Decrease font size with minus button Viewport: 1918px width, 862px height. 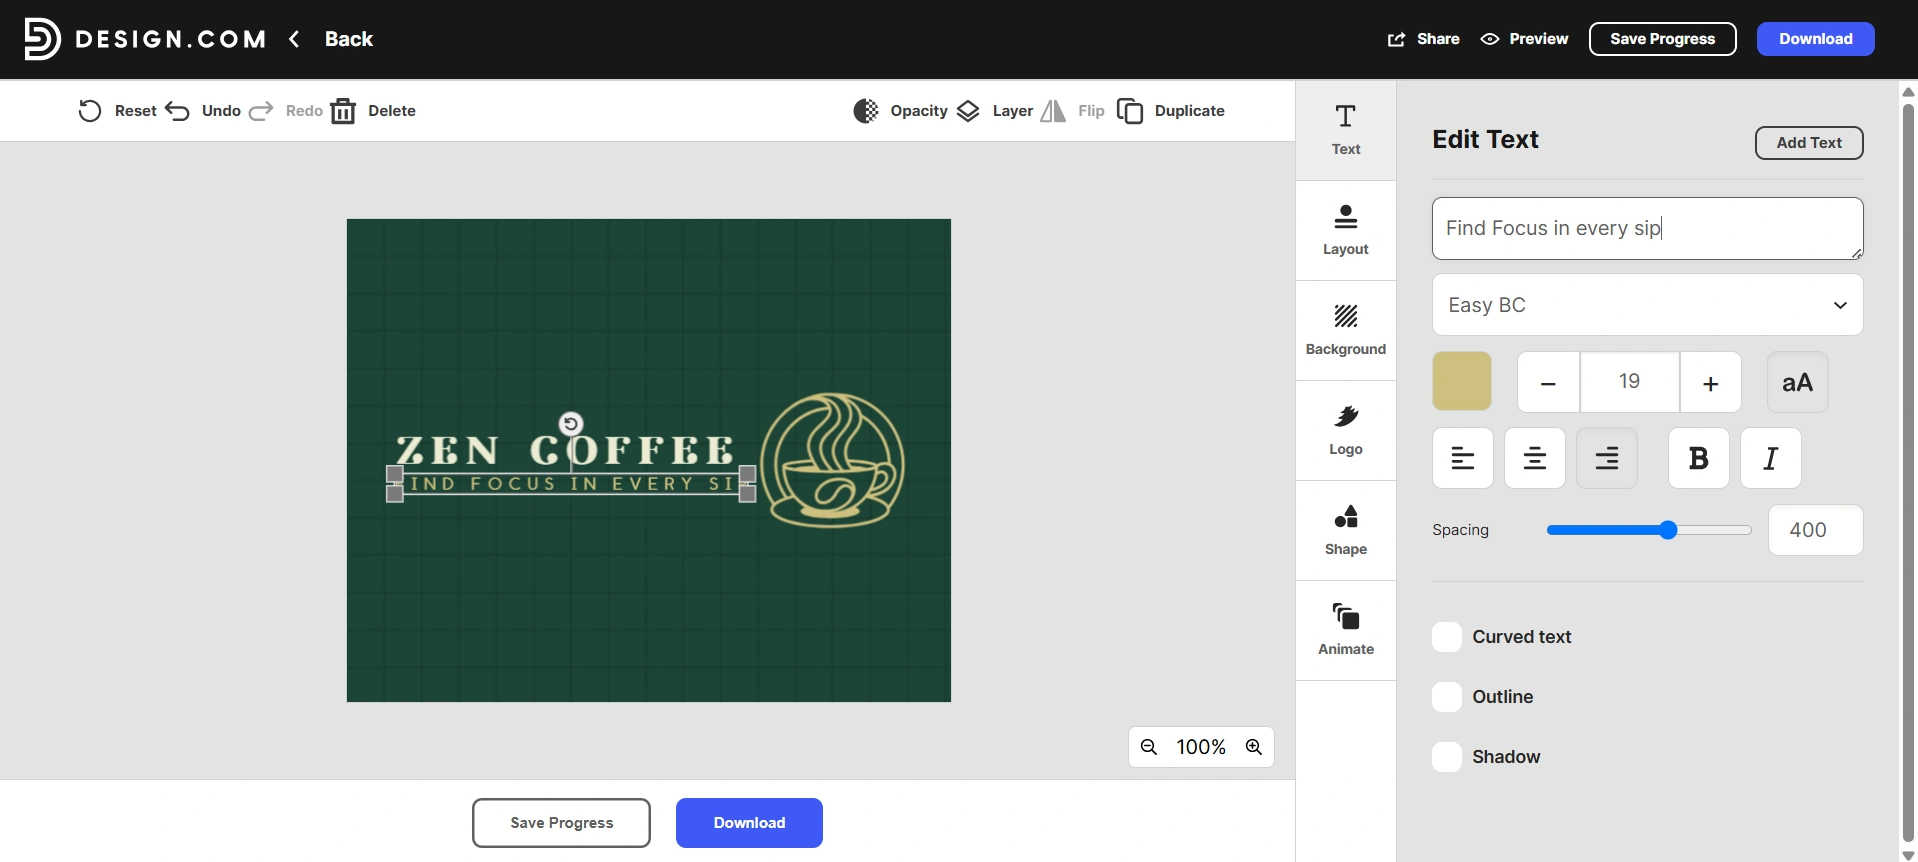tap(1548, 382)
